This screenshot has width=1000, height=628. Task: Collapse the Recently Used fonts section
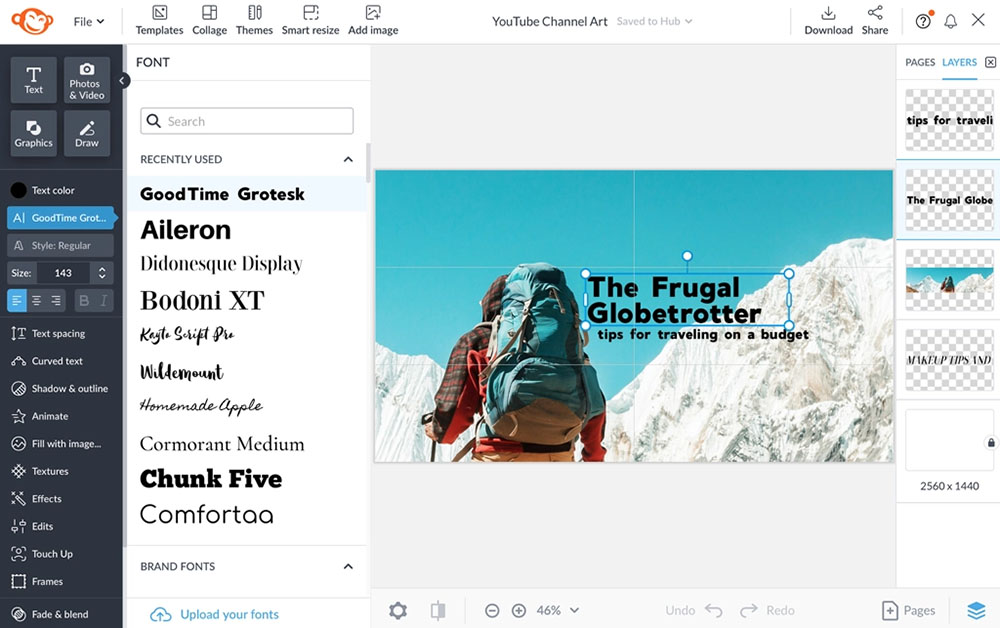click(x=348, y=158)
